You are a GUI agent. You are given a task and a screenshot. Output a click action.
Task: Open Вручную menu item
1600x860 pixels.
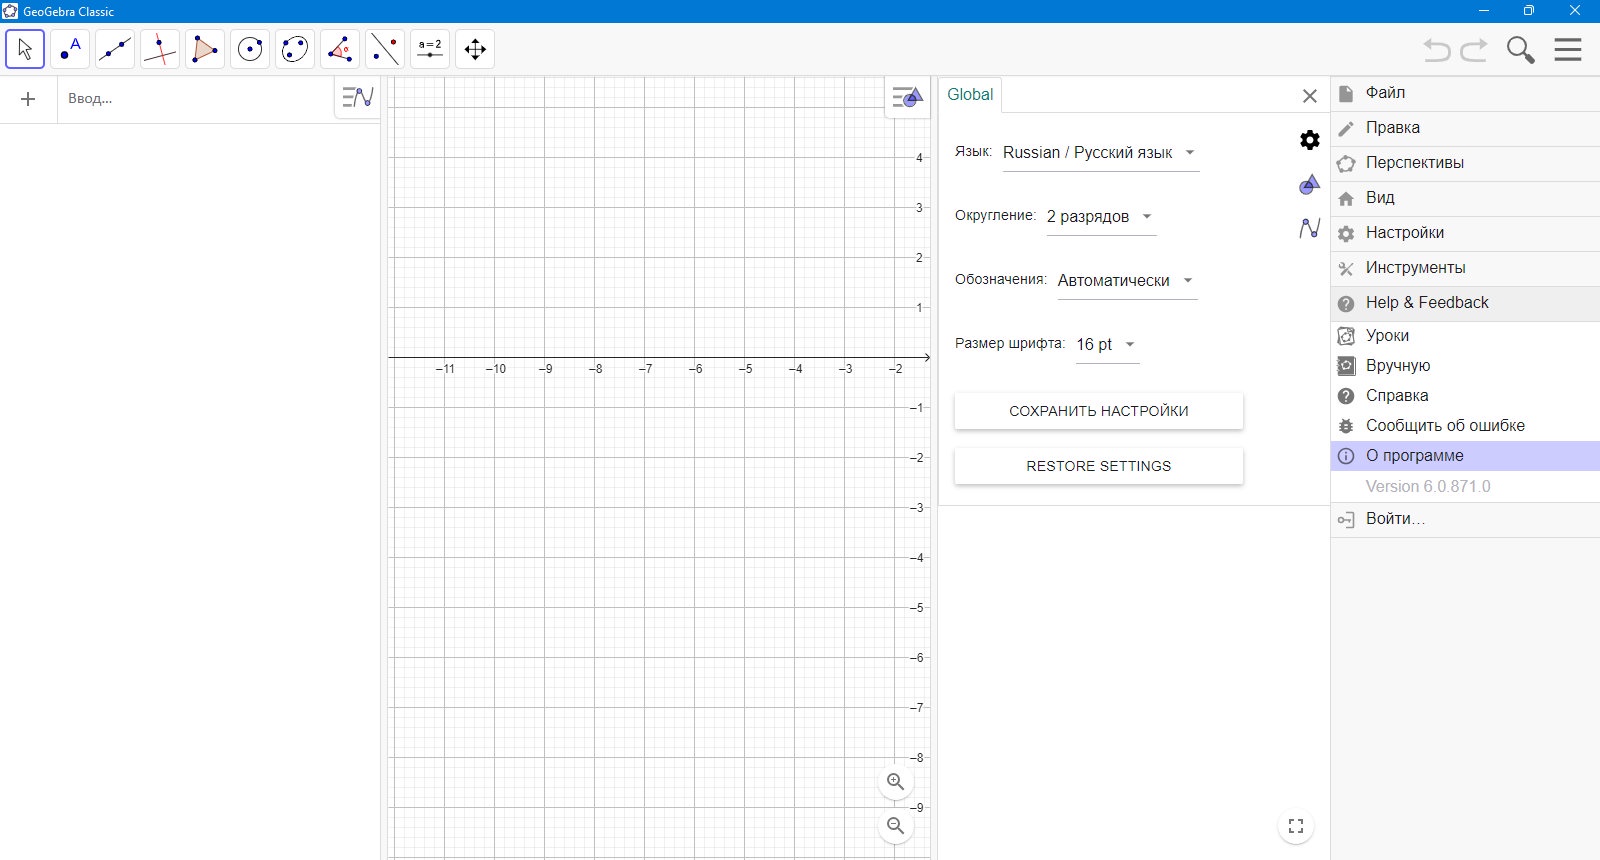point(1465,366)
